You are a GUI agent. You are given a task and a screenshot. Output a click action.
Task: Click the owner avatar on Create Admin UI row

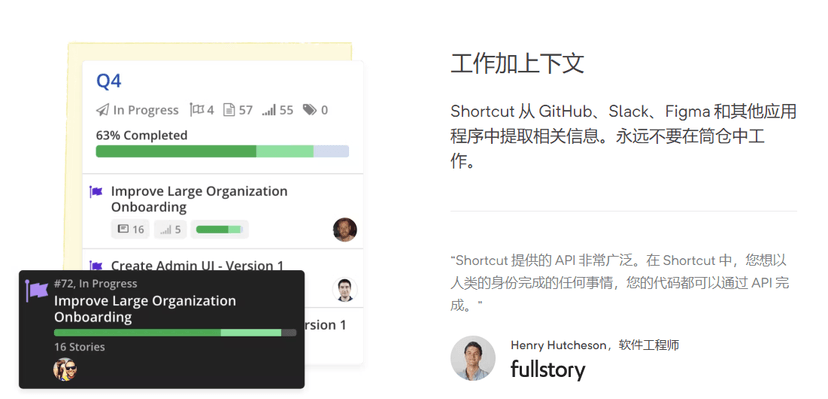[345, 290]
